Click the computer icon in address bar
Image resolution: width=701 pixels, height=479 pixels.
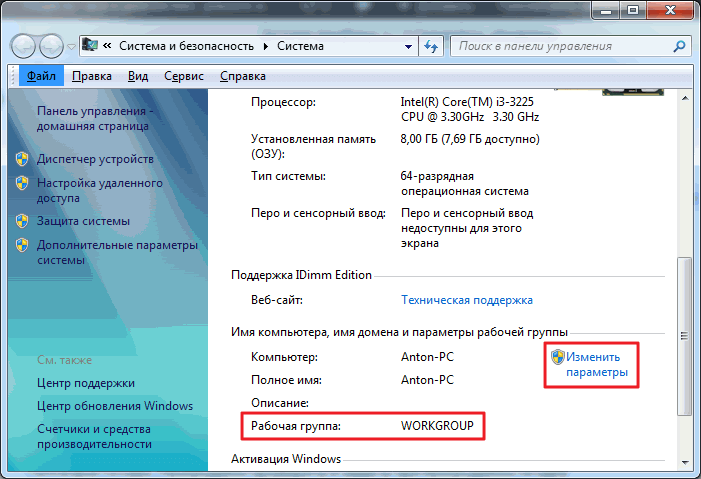(x=90, y=45)
